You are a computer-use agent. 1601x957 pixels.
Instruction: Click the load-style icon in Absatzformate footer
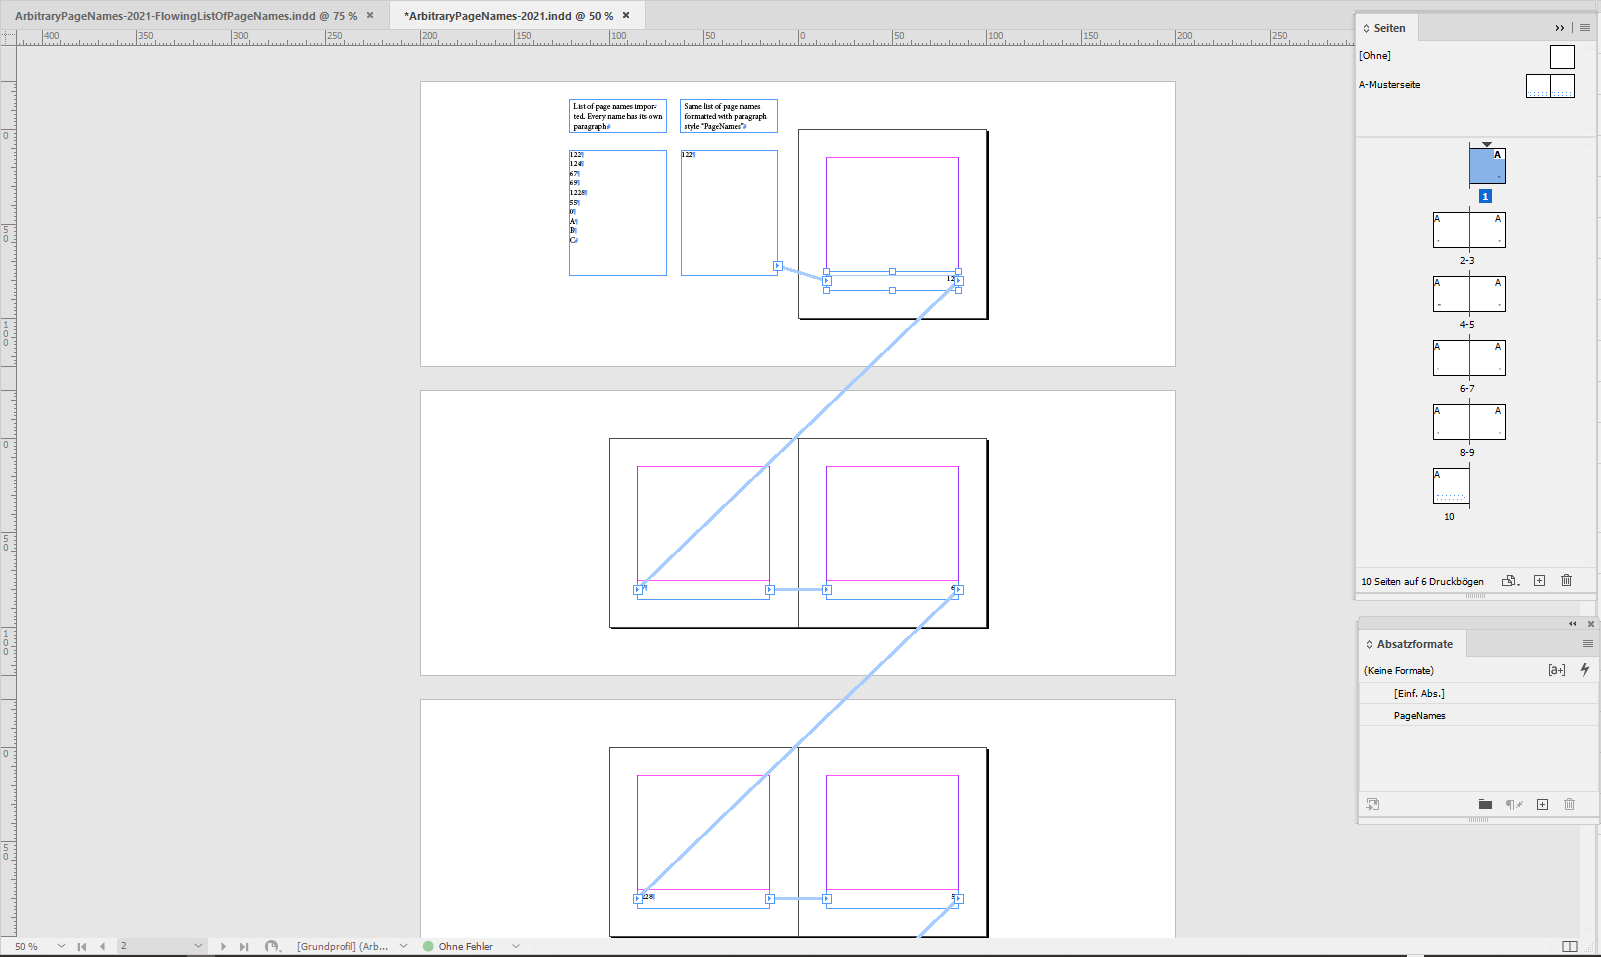1373,804
